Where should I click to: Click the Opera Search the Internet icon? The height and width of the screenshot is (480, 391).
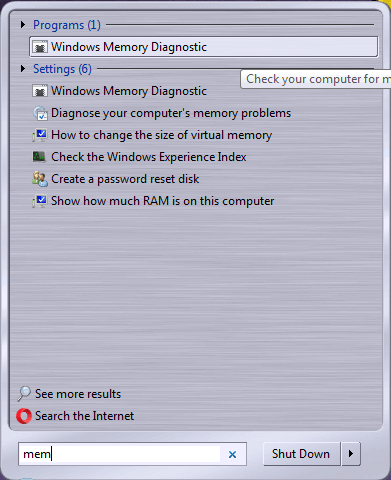click(24, 416)
